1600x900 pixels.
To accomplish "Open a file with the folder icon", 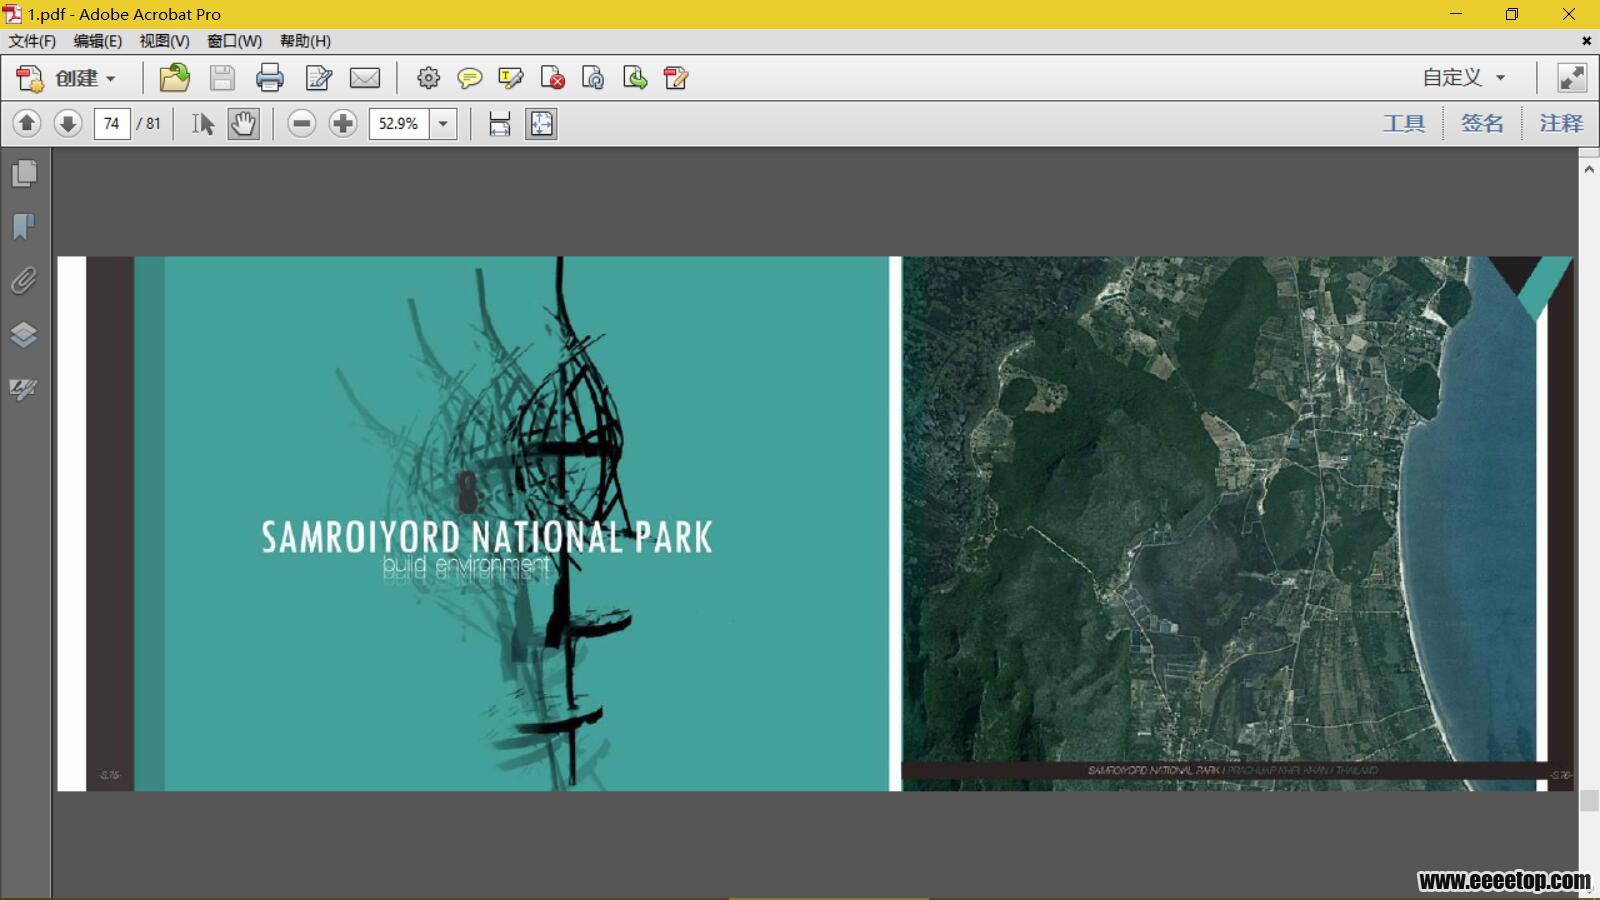I will coord(175,78).
